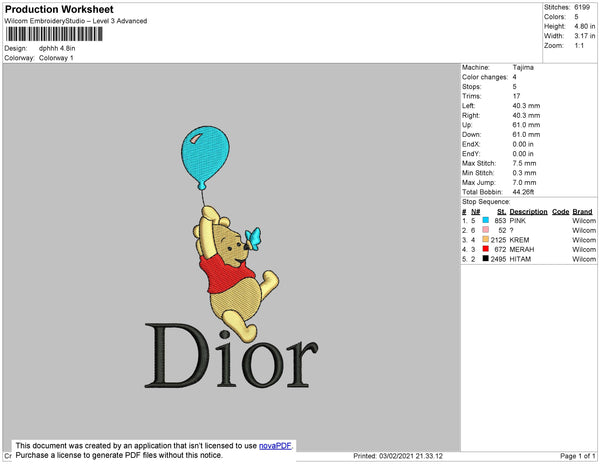Screen dimensions: 600x464
Task: Select the question mark description in row 2
Action: (x=512, y=230)
